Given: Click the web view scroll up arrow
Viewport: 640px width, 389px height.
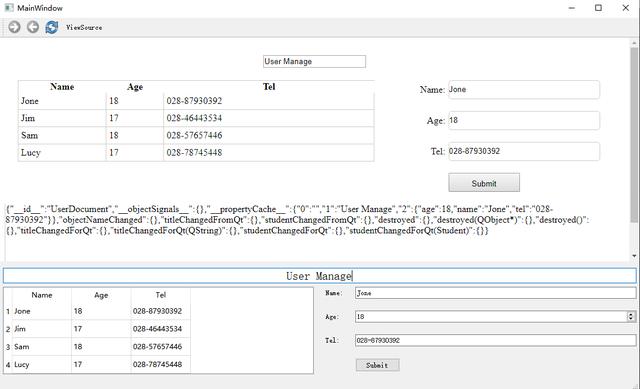Looking at the screenshot, I should point(634,42).
